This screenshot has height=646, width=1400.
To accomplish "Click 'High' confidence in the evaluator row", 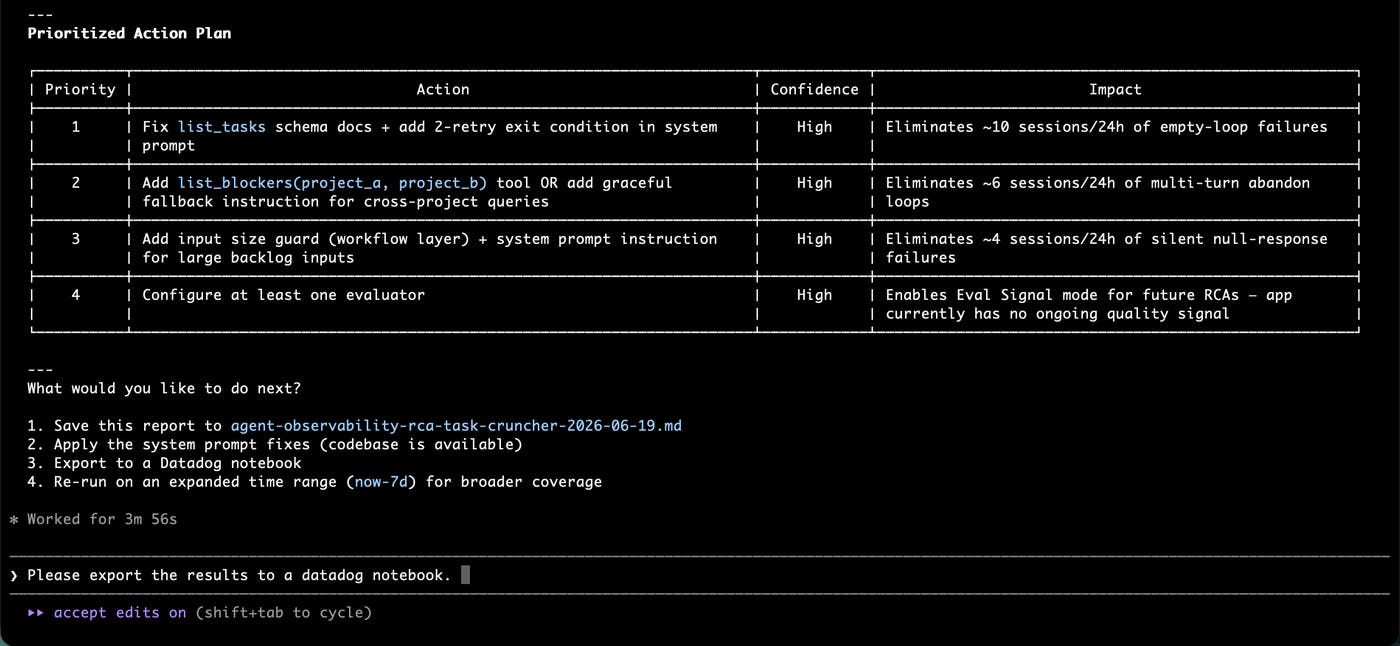I will pos(814,295).
